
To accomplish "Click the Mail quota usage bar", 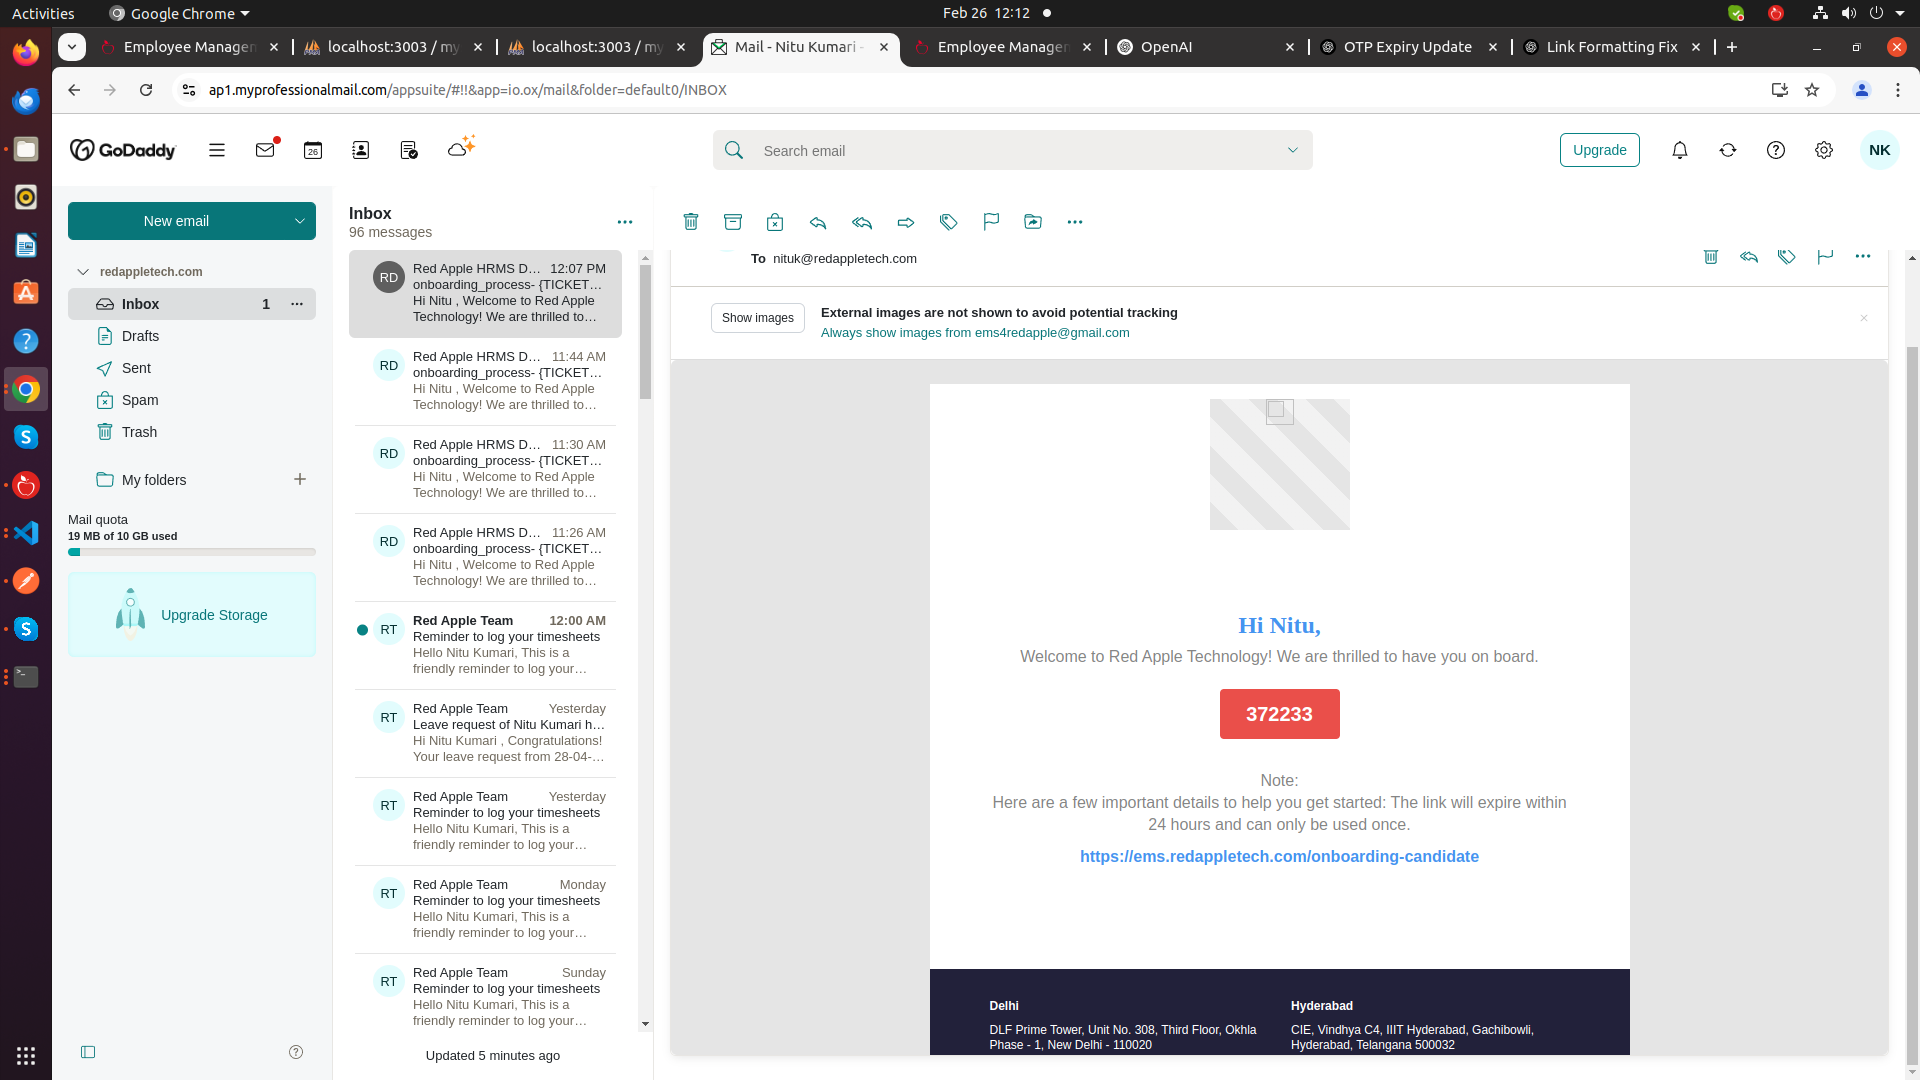I will pos(192,552).
